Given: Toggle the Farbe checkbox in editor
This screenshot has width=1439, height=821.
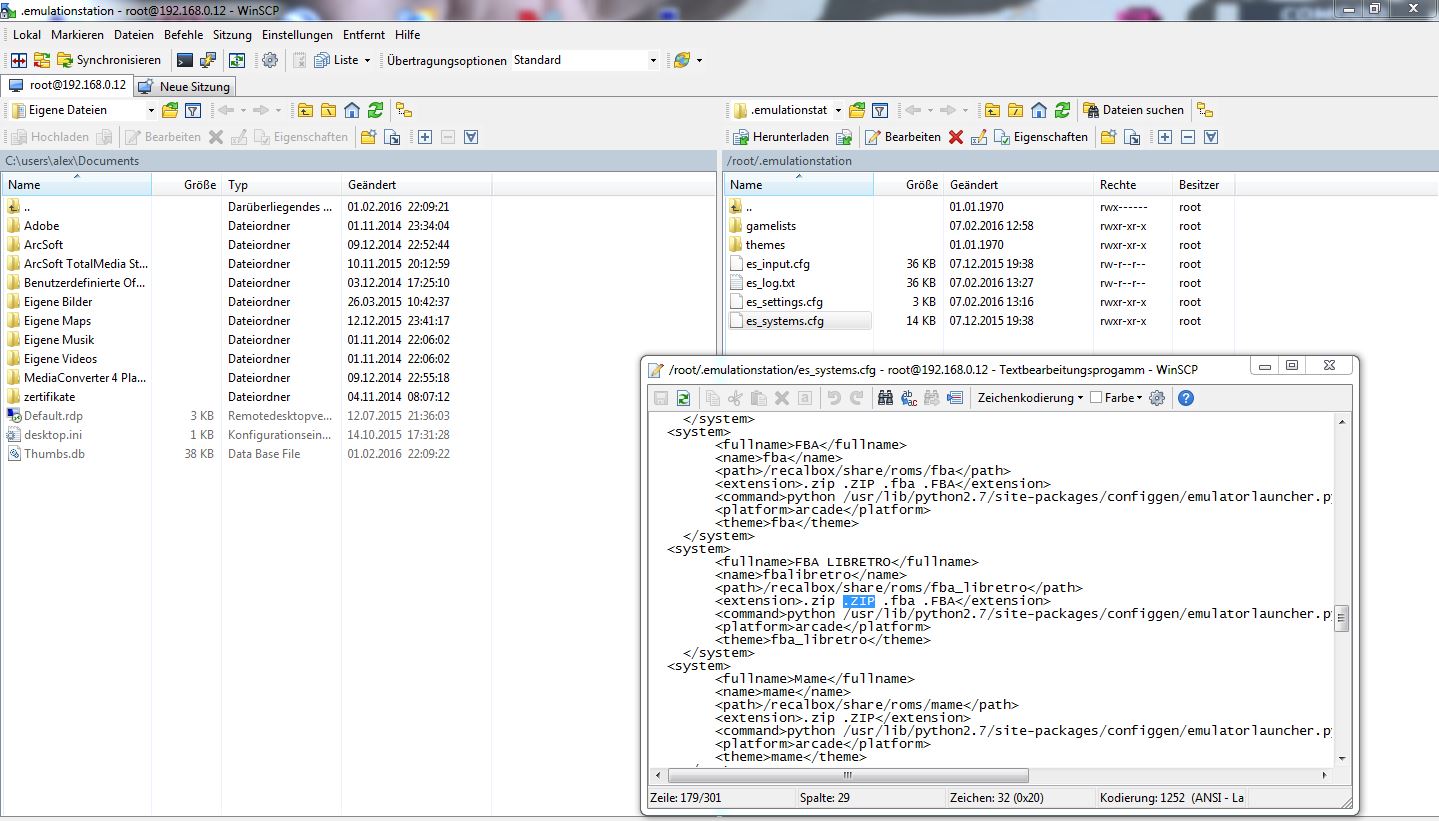Looking at the screenshot, I should click(x=1096, y=398).
